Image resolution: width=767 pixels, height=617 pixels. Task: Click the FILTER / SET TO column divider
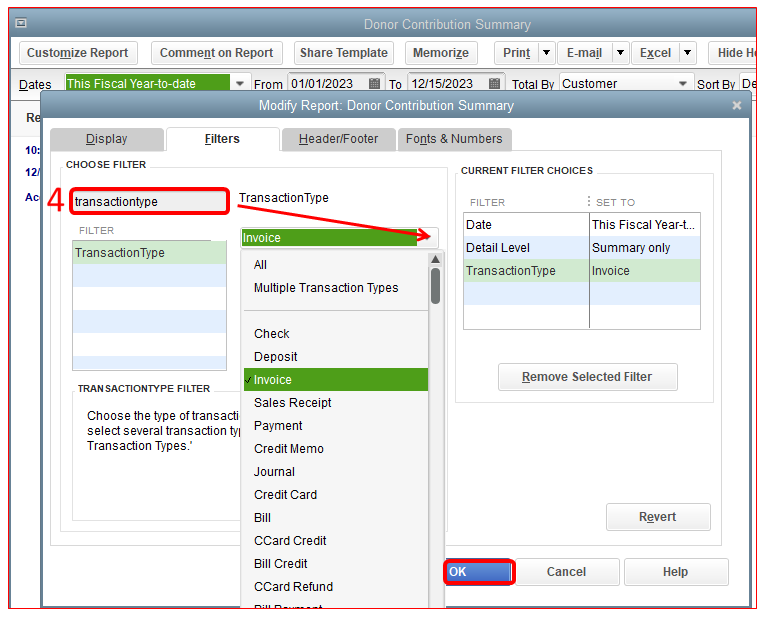pos(589,202)
